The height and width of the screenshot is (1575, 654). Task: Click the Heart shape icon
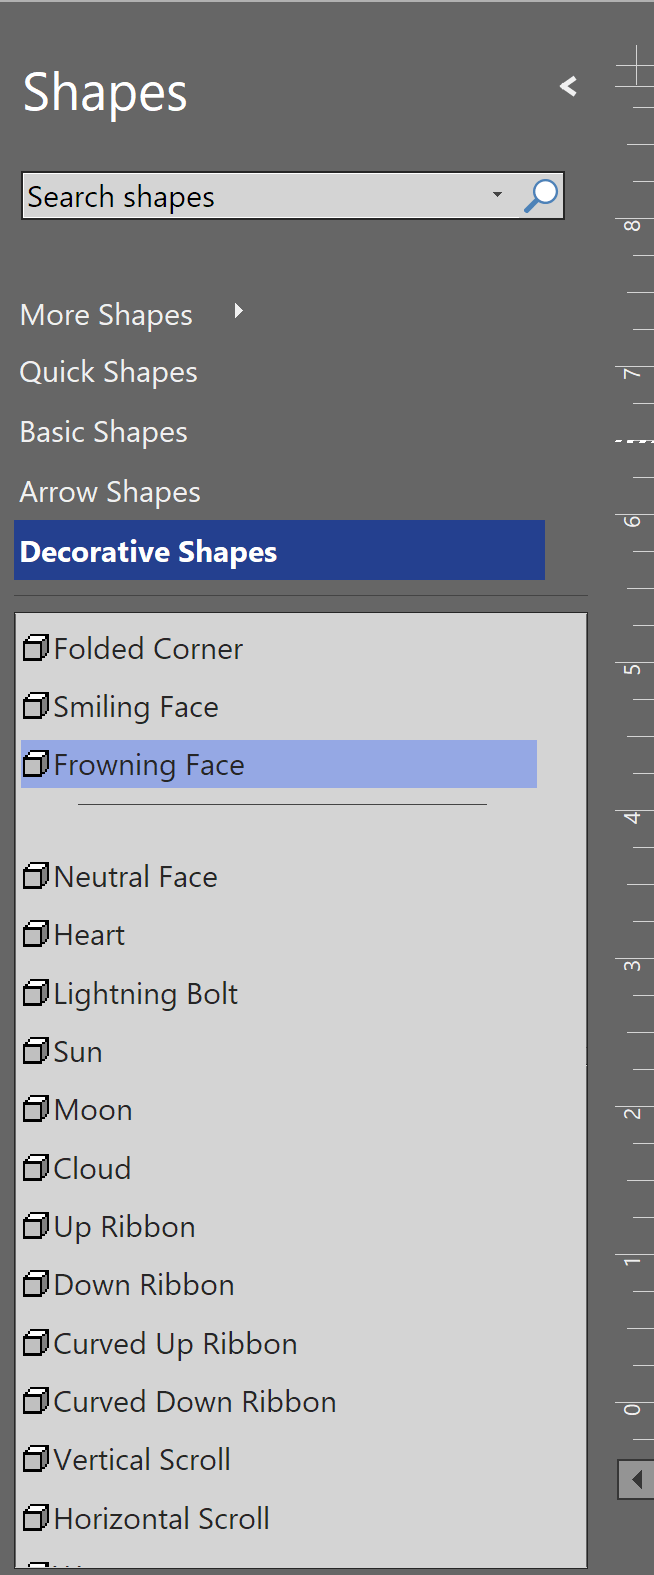(36, 935)
